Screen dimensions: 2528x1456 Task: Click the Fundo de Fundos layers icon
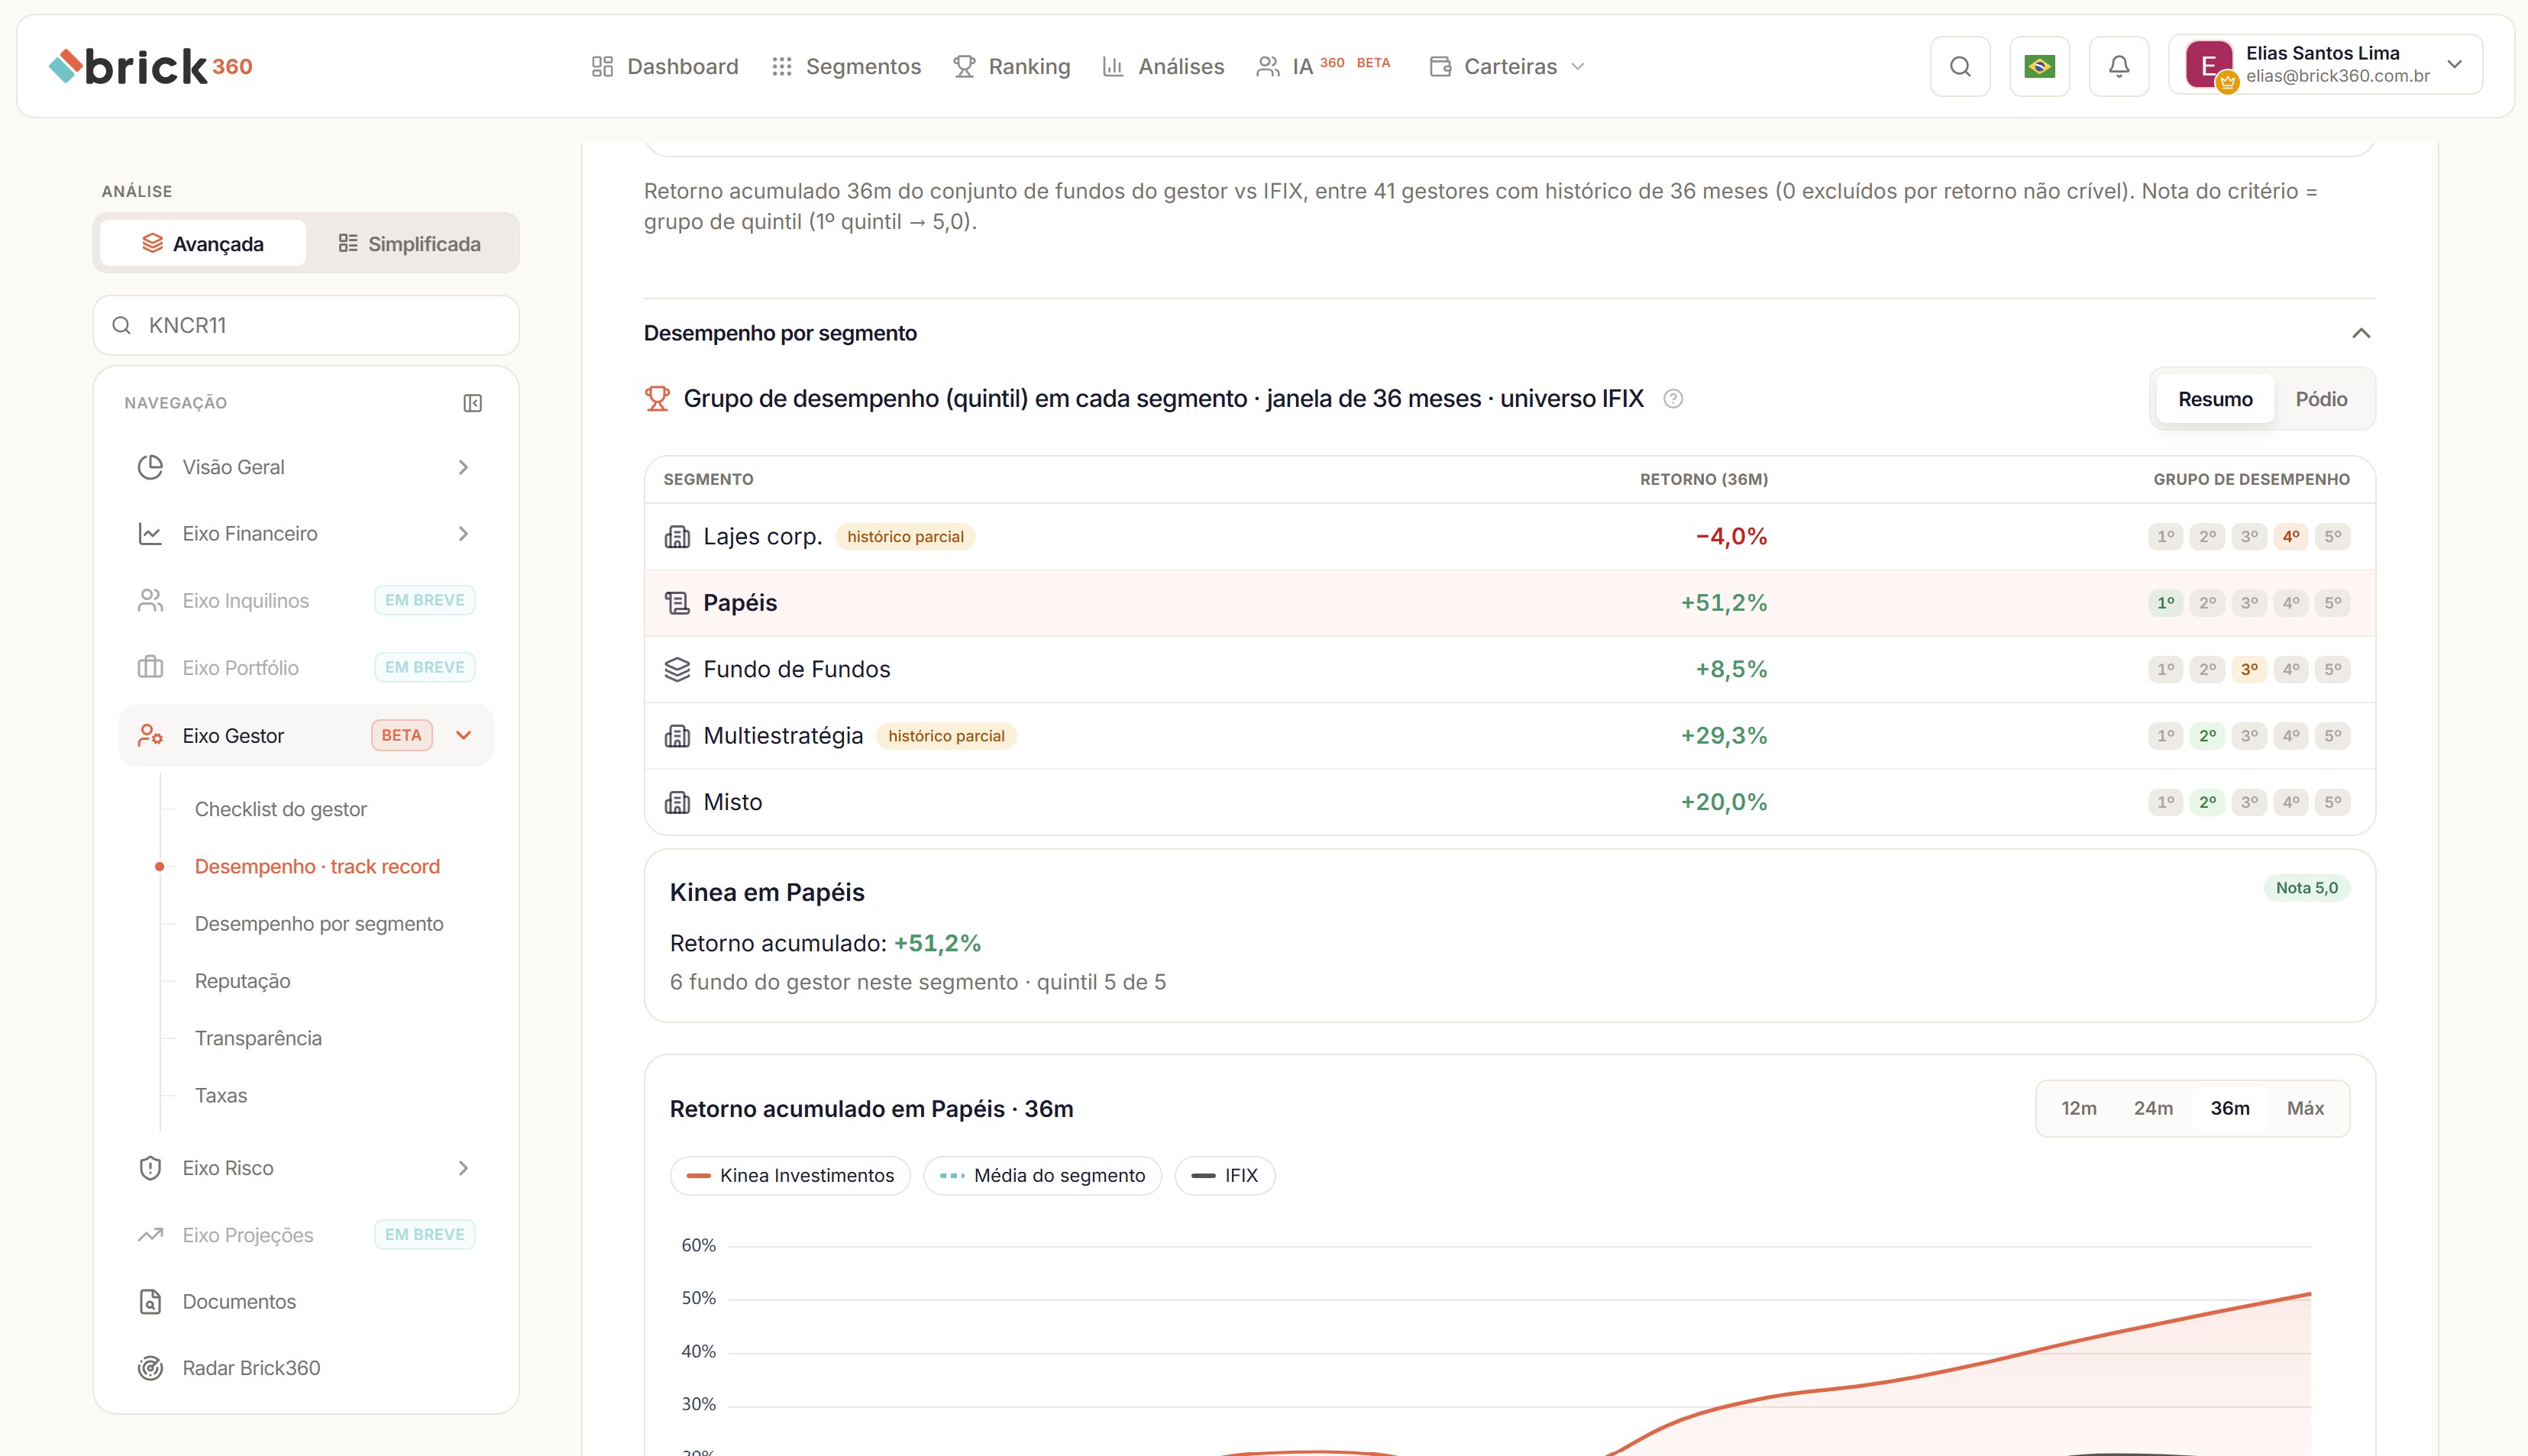pyautogui.click(x=677, y=669)
